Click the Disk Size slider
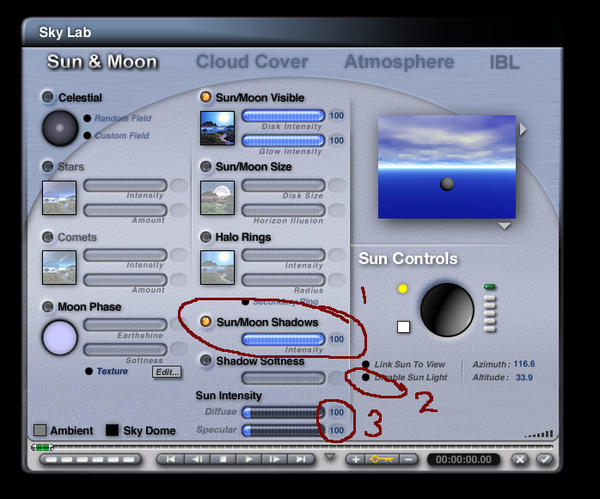The image size is (600, 499). pyautogui.click(x=284, y=185)
